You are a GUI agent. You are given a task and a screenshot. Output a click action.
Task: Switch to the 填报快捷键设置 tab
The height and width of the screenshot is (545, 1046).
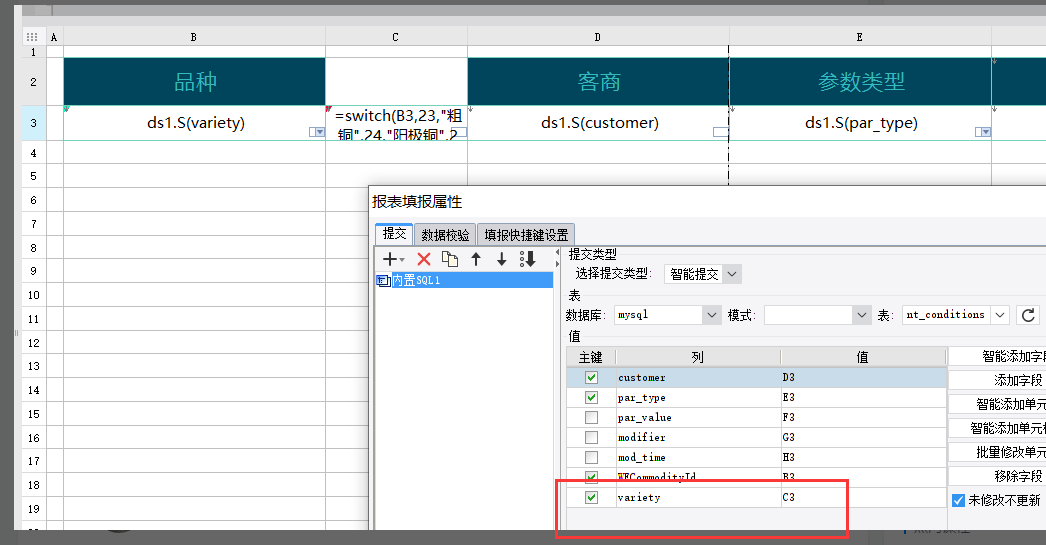[x=526, y=235]
